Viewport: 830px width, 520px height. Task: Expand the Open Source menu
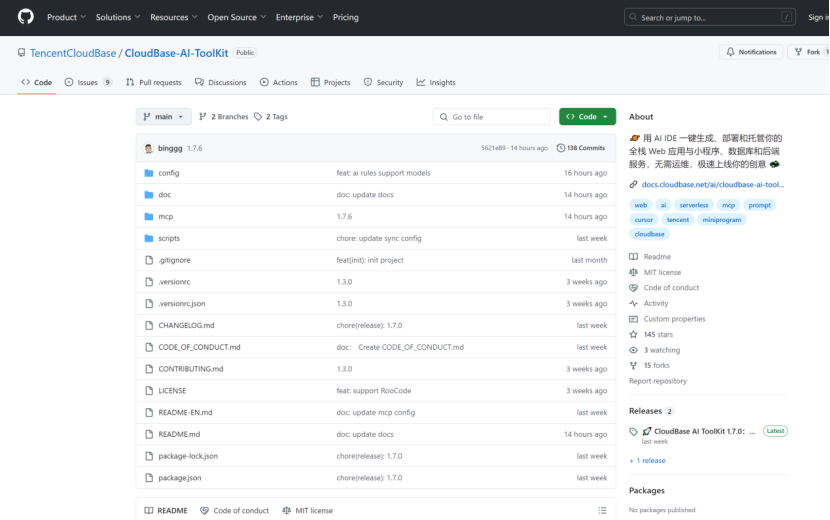tap(236, 17)
